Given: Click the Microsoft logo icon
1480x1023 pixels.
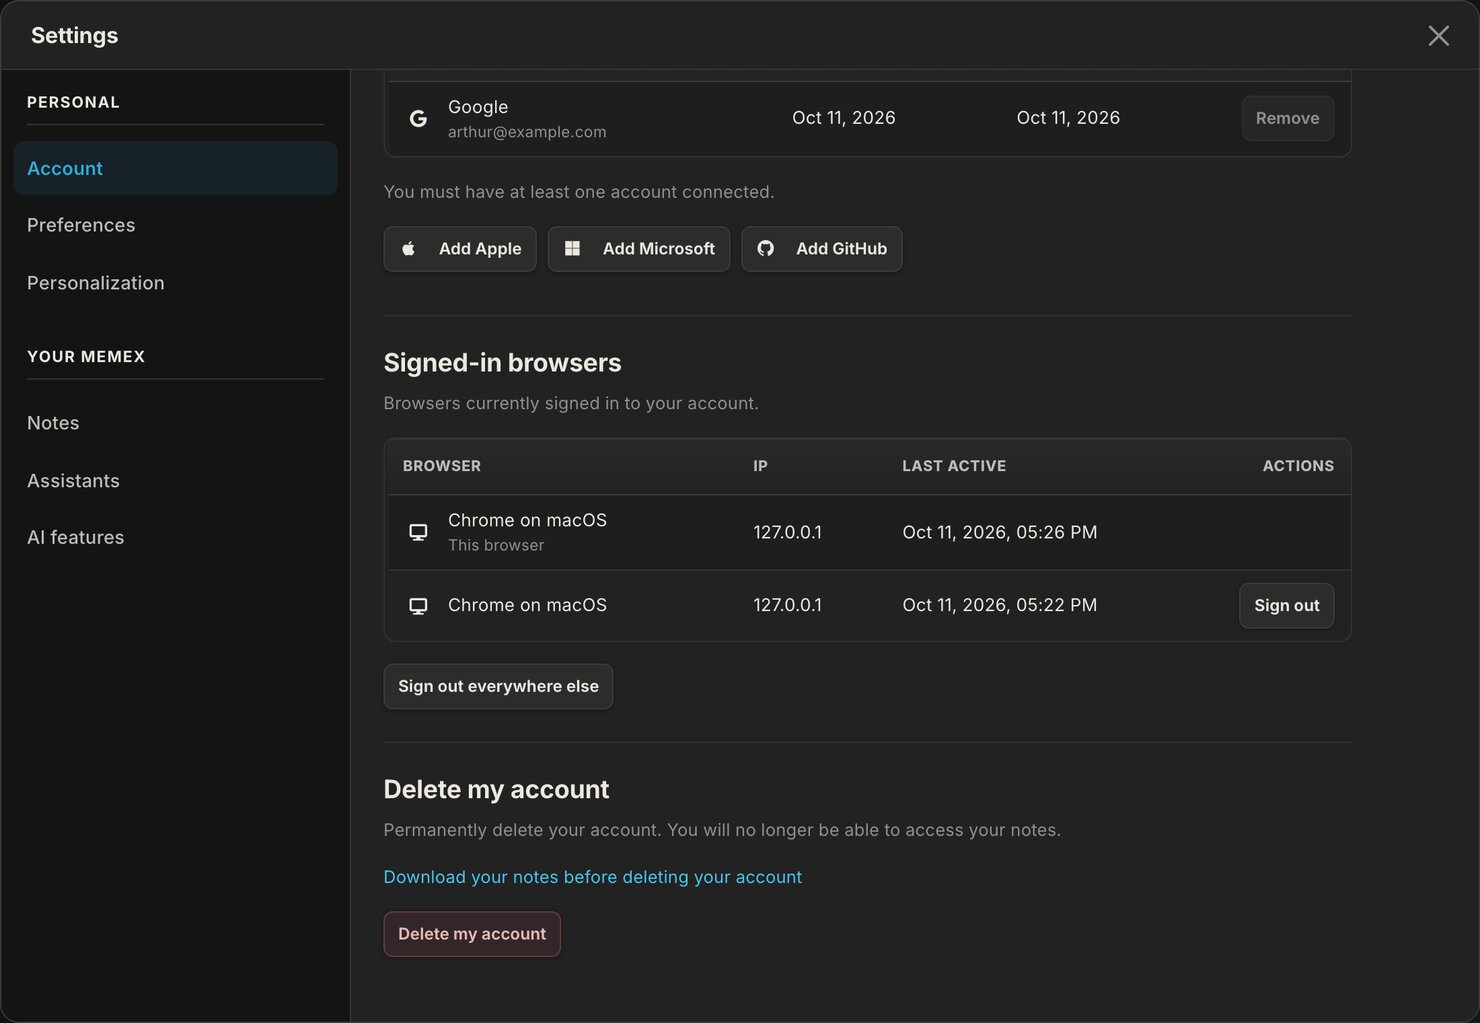Looking at the screenshot, I should 572,249.
